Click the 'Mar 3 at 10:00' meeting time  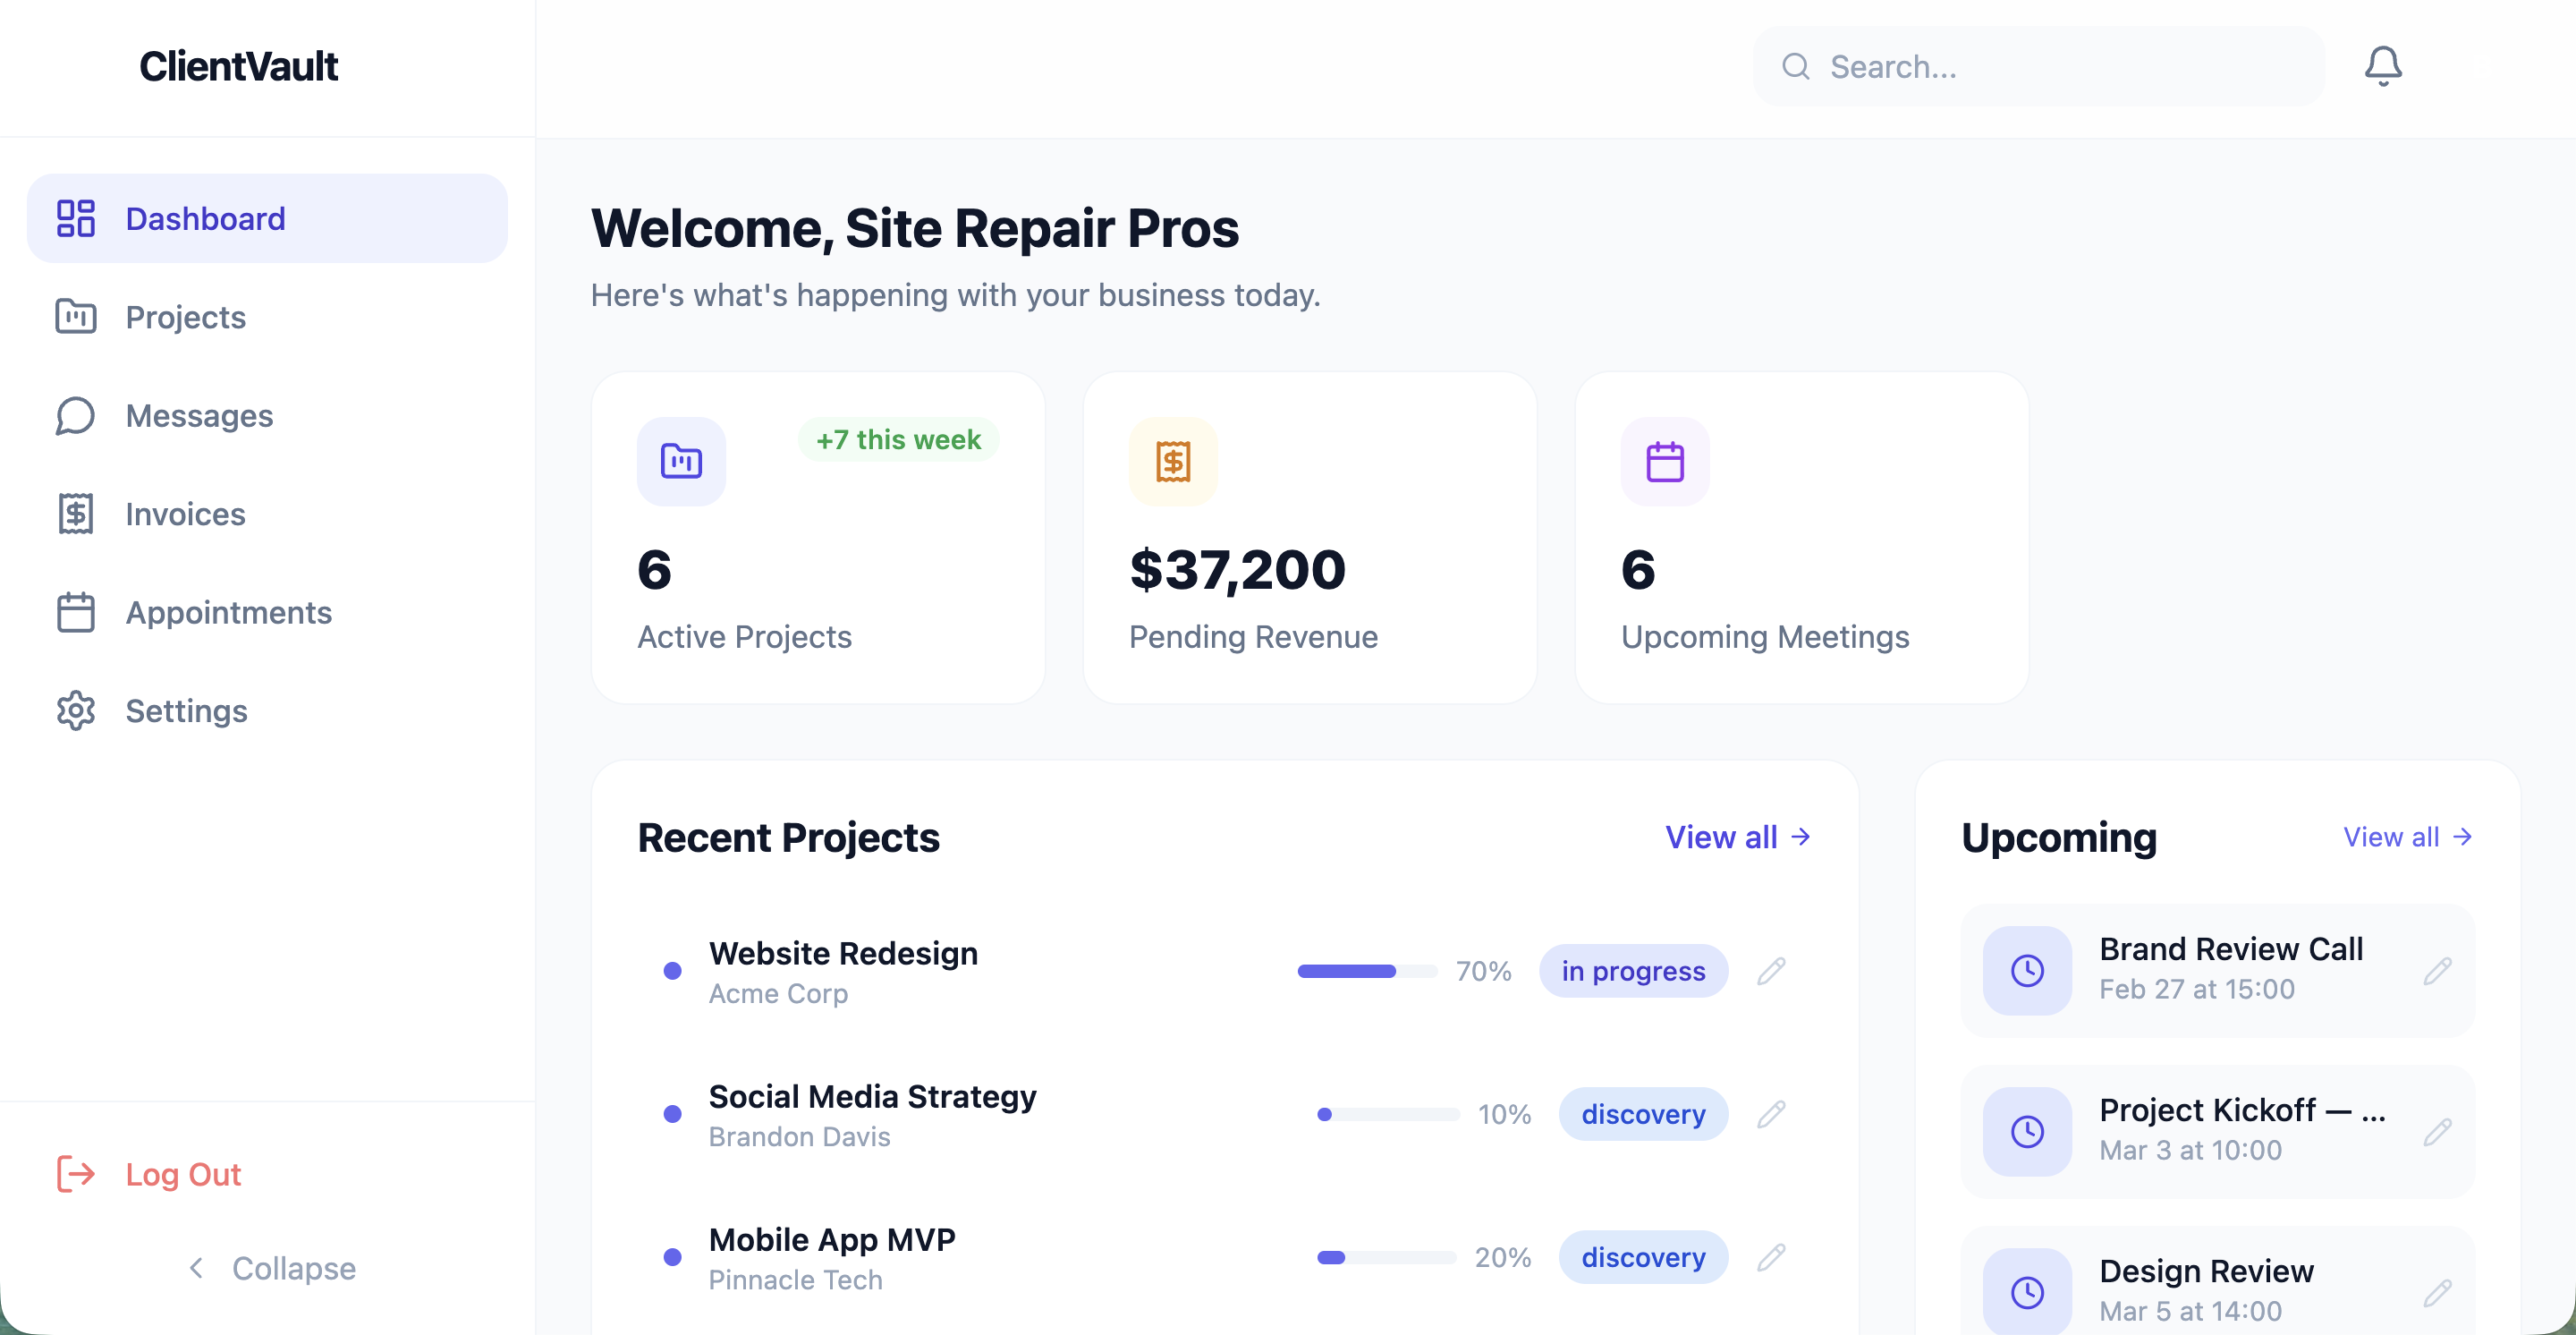pyautogui.click(x=2190, y=1149)
